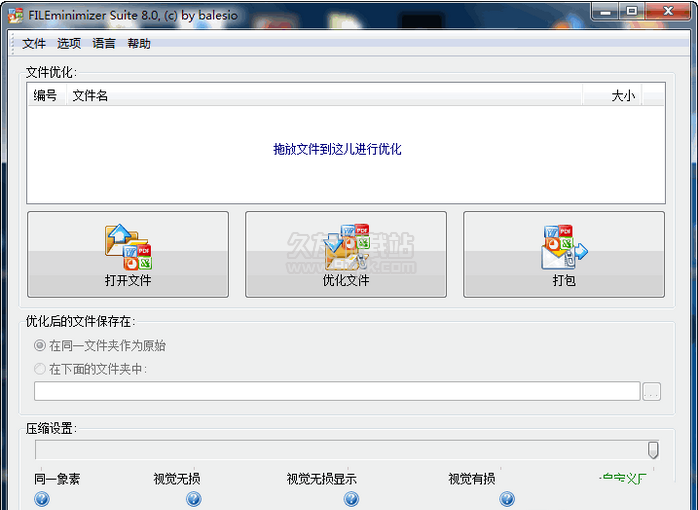Maximize the FILEminimizer window
Image resolution: width=698 pixels, height=510 pixels.
coord(631,11)
